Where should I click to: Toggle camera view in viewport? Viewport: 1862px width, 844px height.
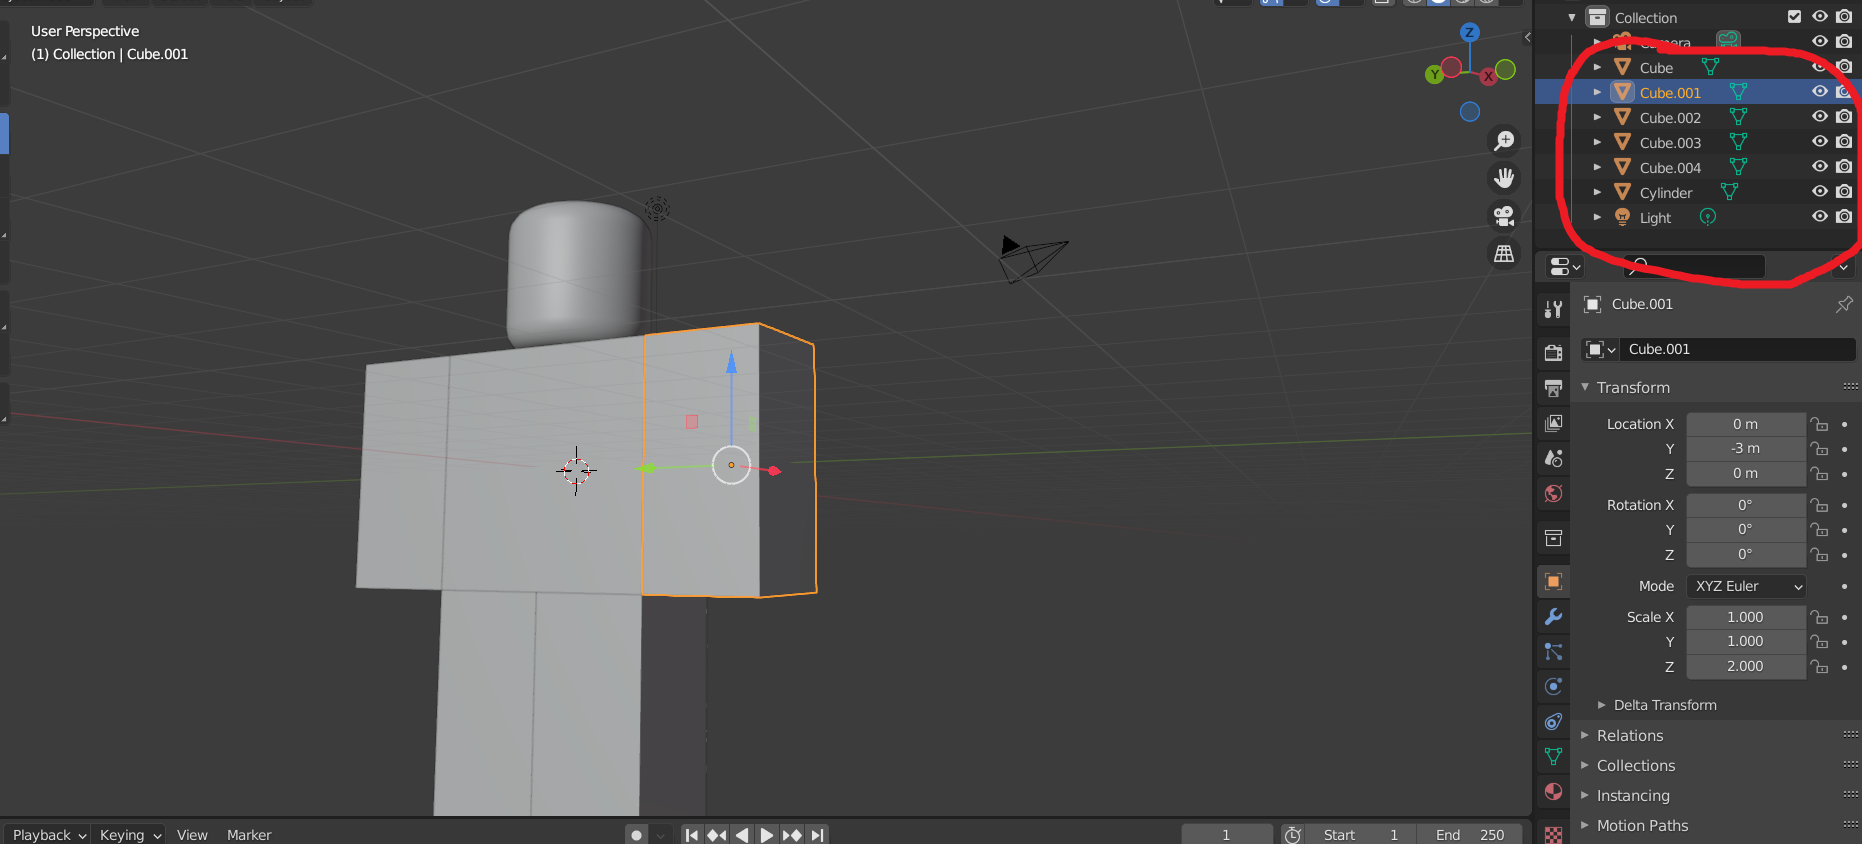pyautogui.click(x=1504, y=216)
